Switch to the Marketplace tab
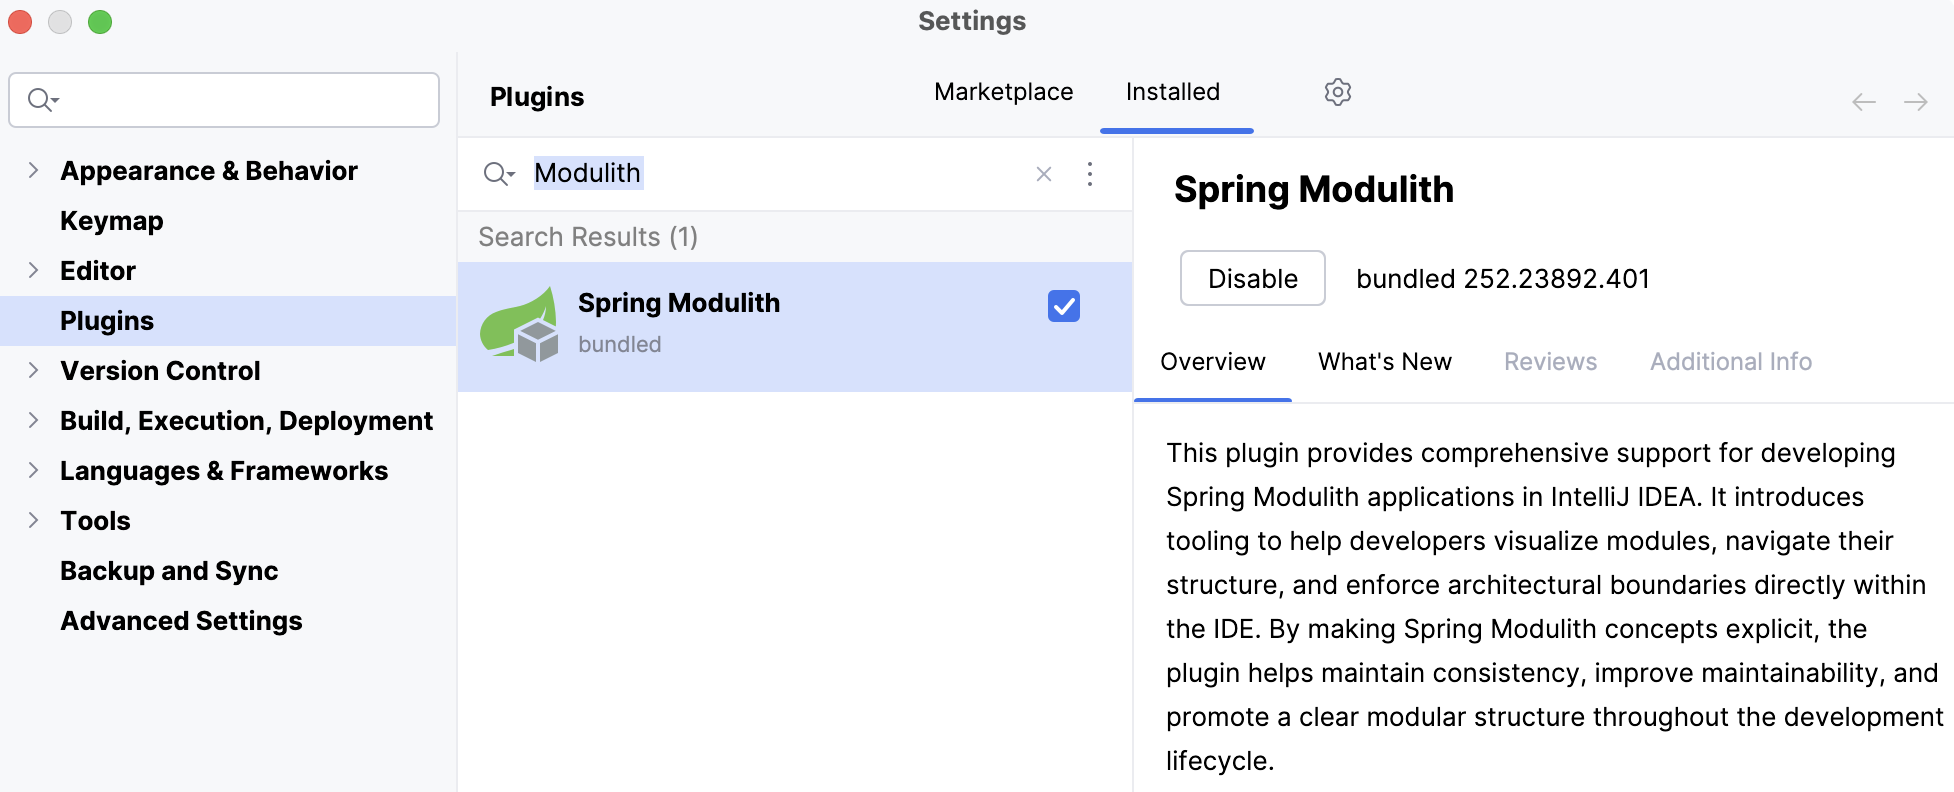This screenshot has height=792, width=1954. pyautogui.click(x=1002, y=91)
